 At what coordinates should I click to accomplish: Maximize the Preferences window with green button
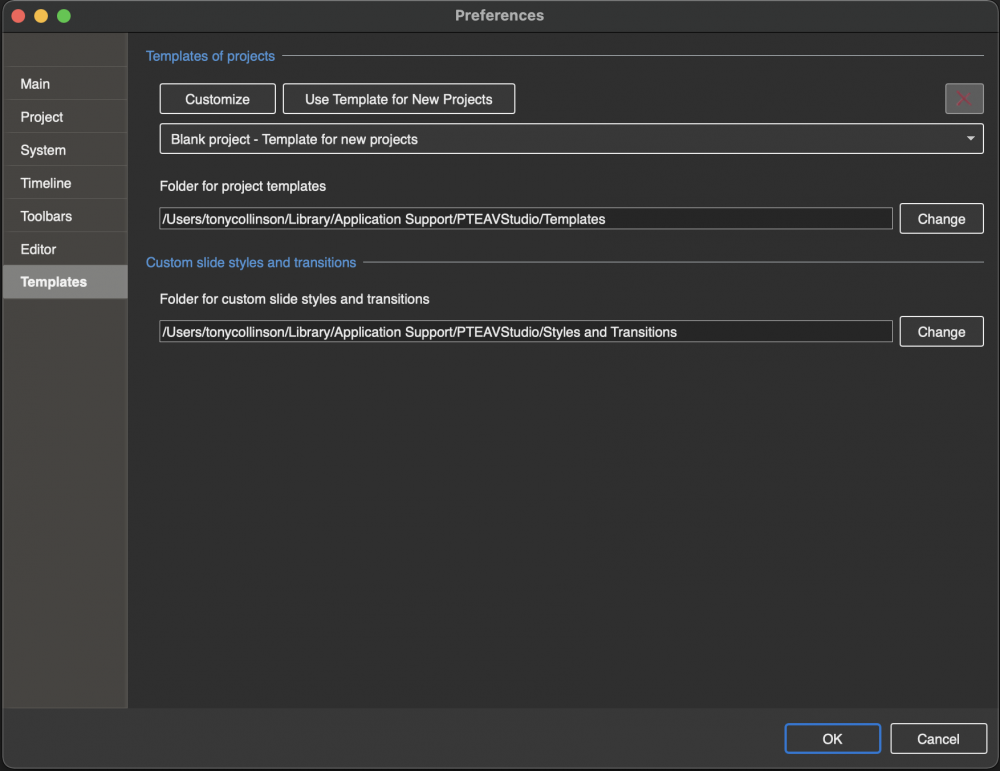(x=64, y=16)
